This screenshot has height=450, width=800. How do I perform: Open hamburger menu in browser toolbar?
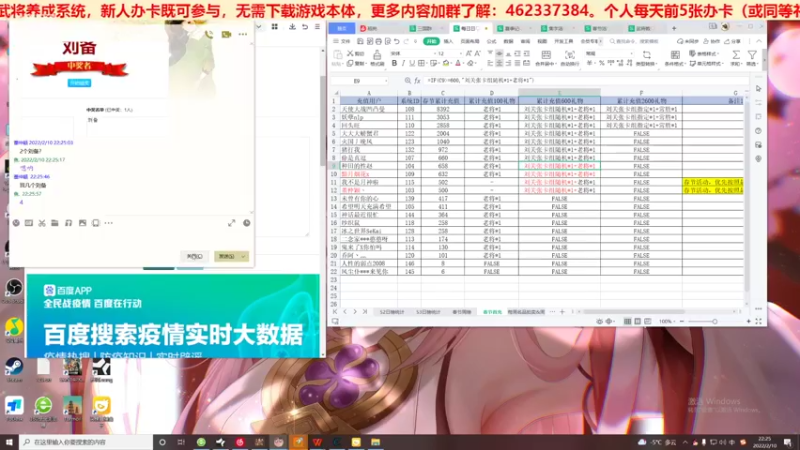click(317, 27)
